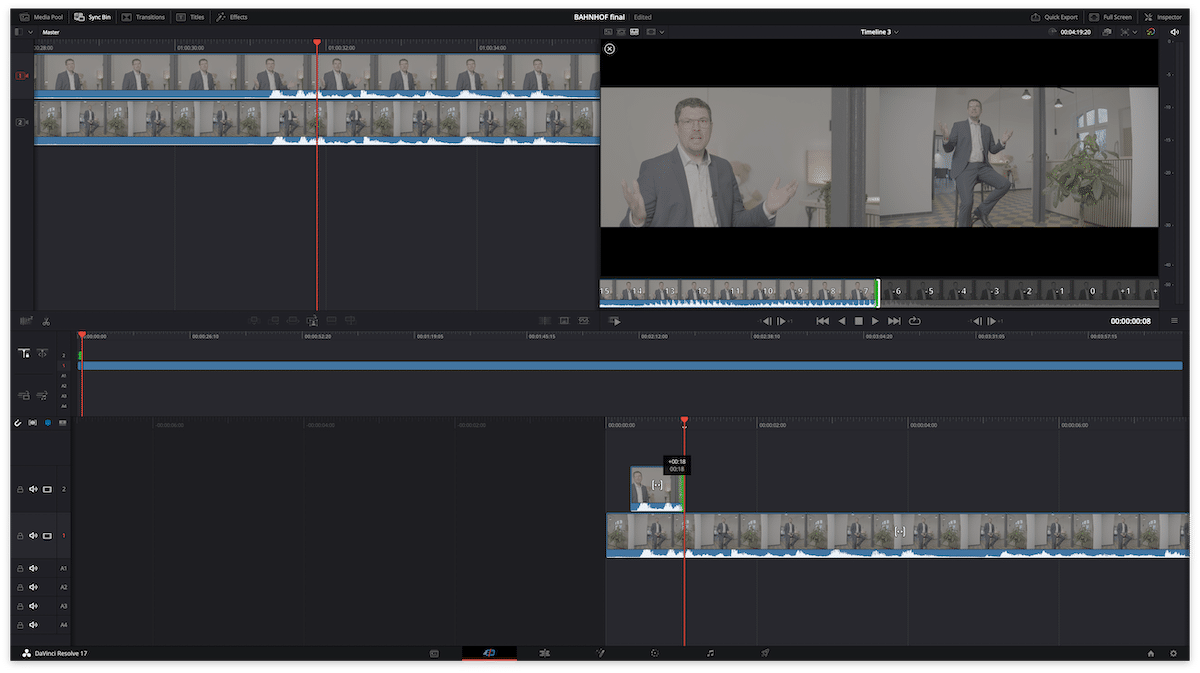
Task: Toggle loop playback
Action: (914, 321)
